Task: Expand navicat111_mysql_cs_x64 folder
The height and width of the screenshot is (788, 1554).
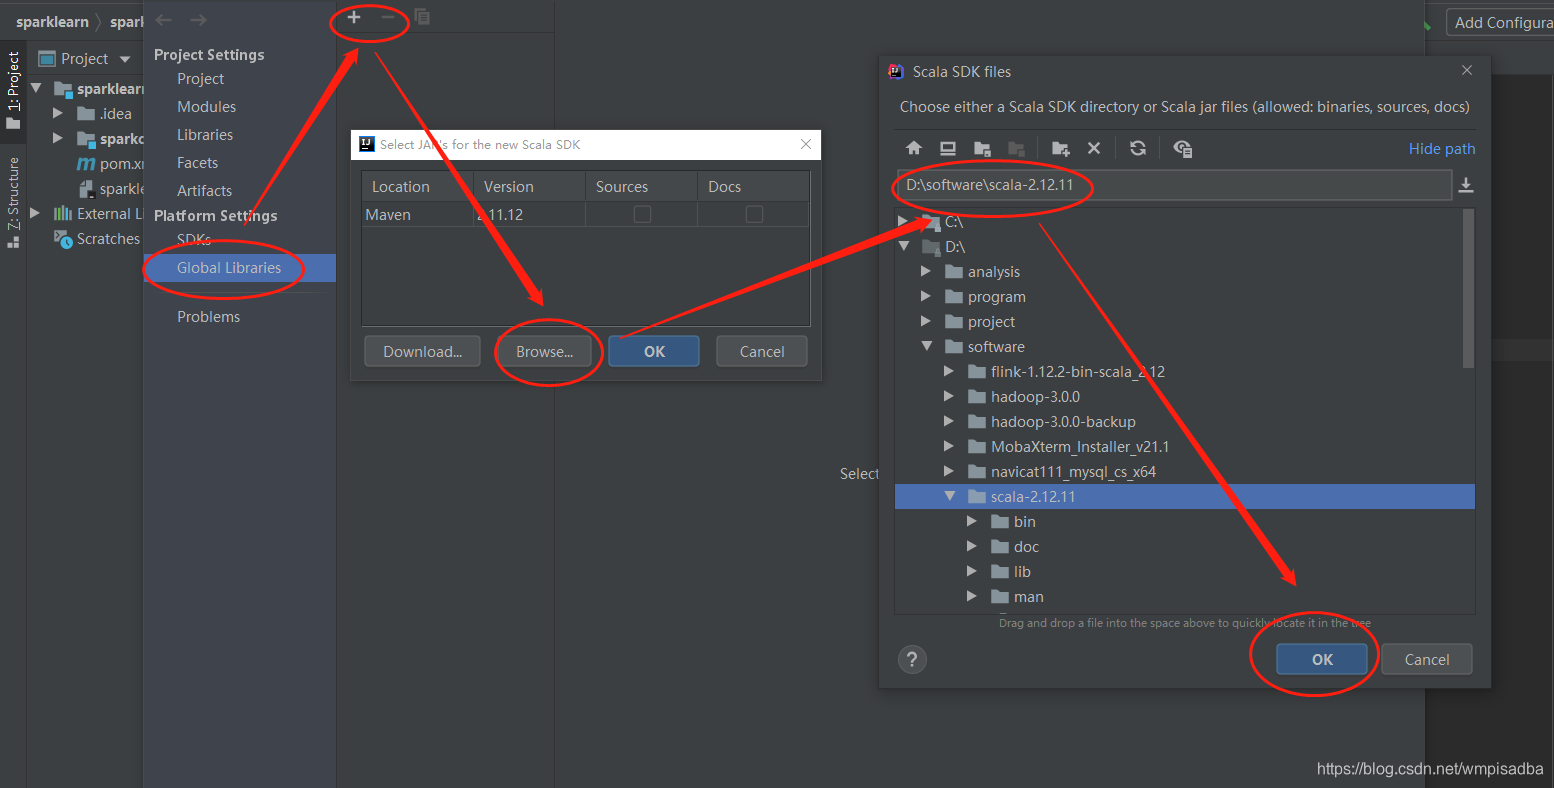Action: 949,471
